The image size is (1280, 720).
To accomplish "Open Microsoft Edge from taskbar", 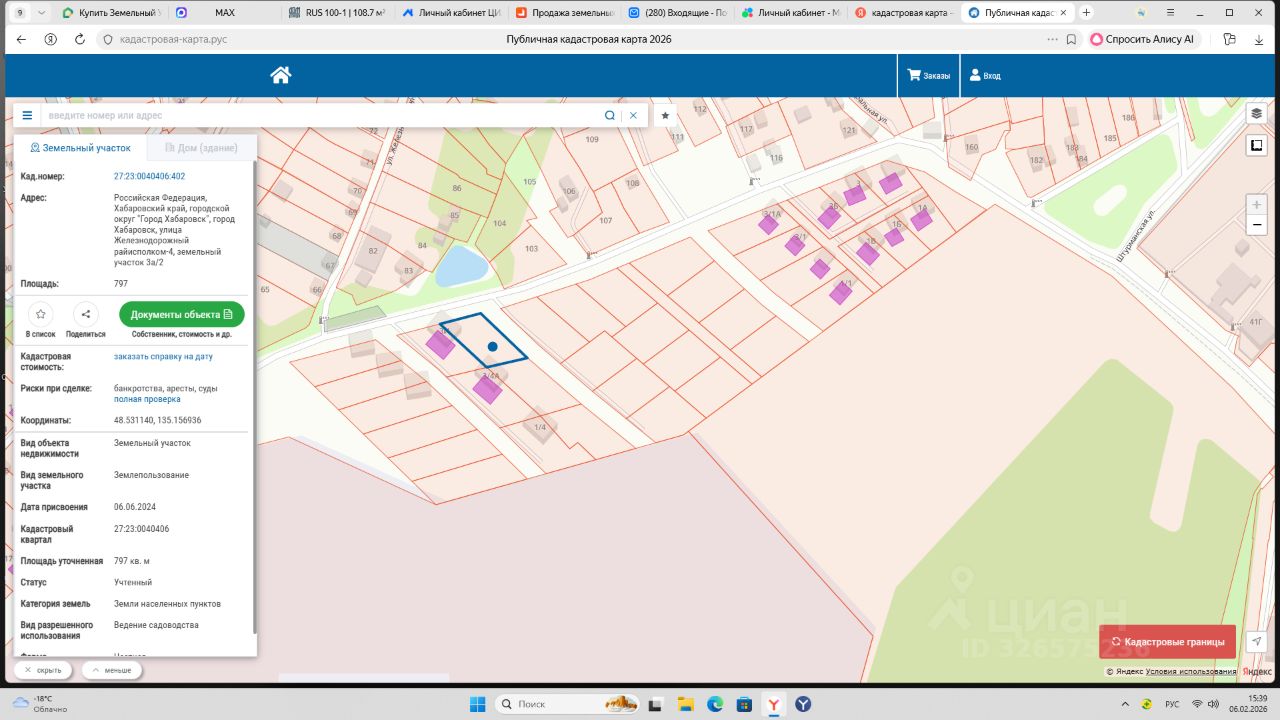I will coord(715,704).
